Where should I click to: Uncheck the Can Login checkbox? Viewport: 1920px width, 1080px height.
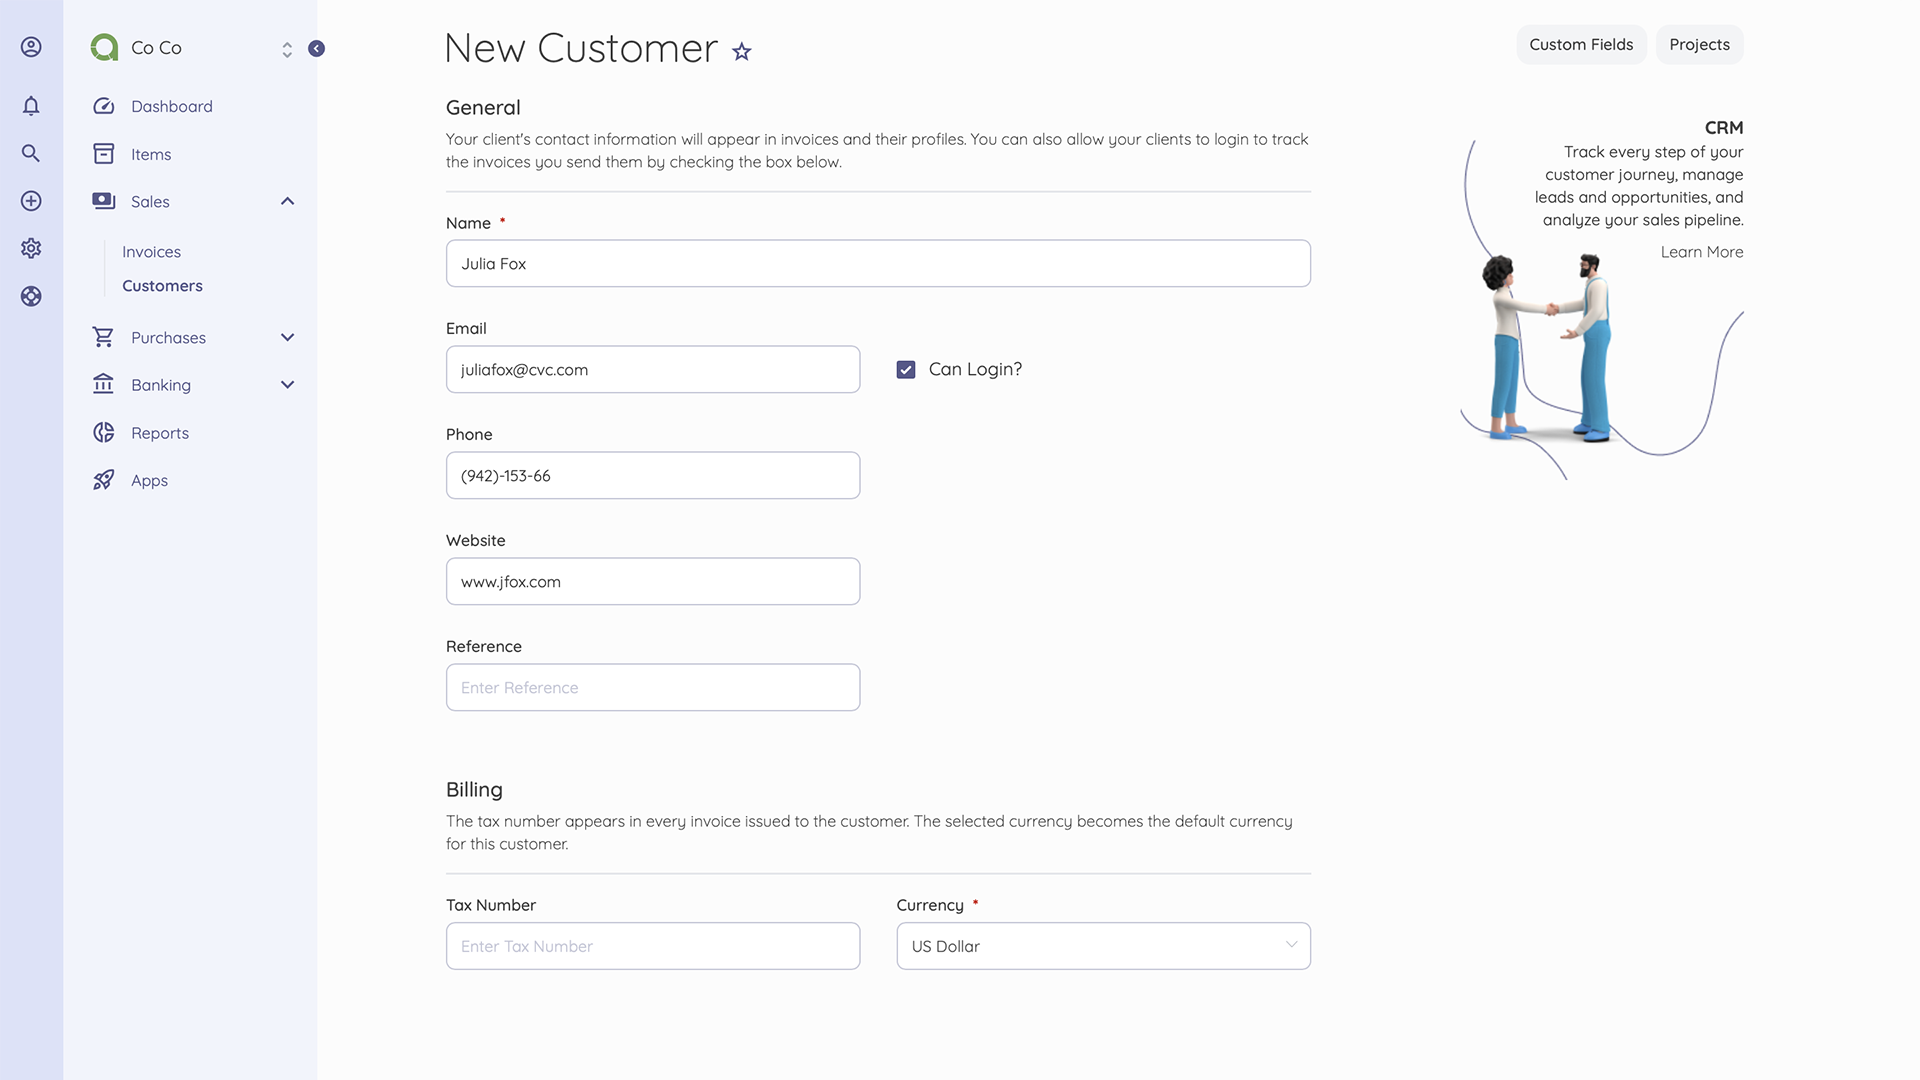pos(906,370)
